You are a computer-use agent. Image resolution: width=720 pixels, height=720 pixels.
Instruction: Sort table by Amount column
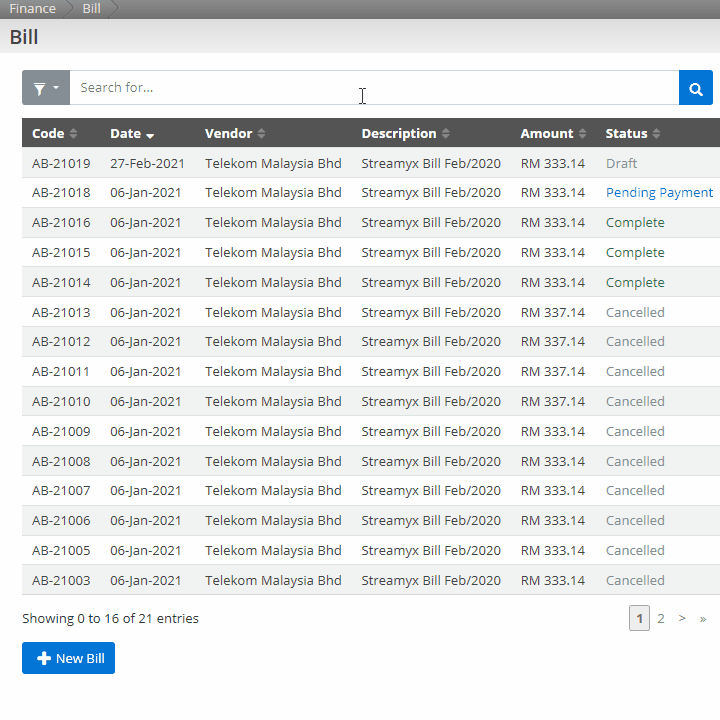tap(553, 133)
